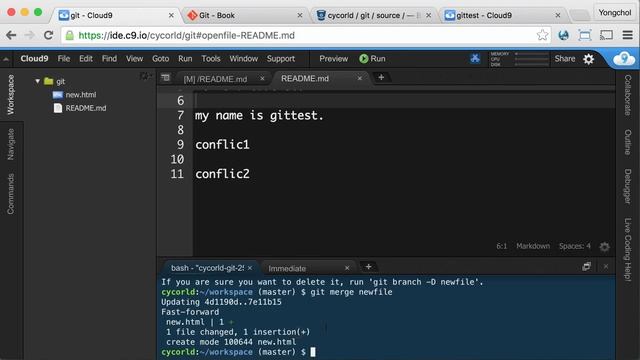This screenshot has width=640, height=360.
Task: Toggle the Commands side panel
Action: tap(11, 194)
